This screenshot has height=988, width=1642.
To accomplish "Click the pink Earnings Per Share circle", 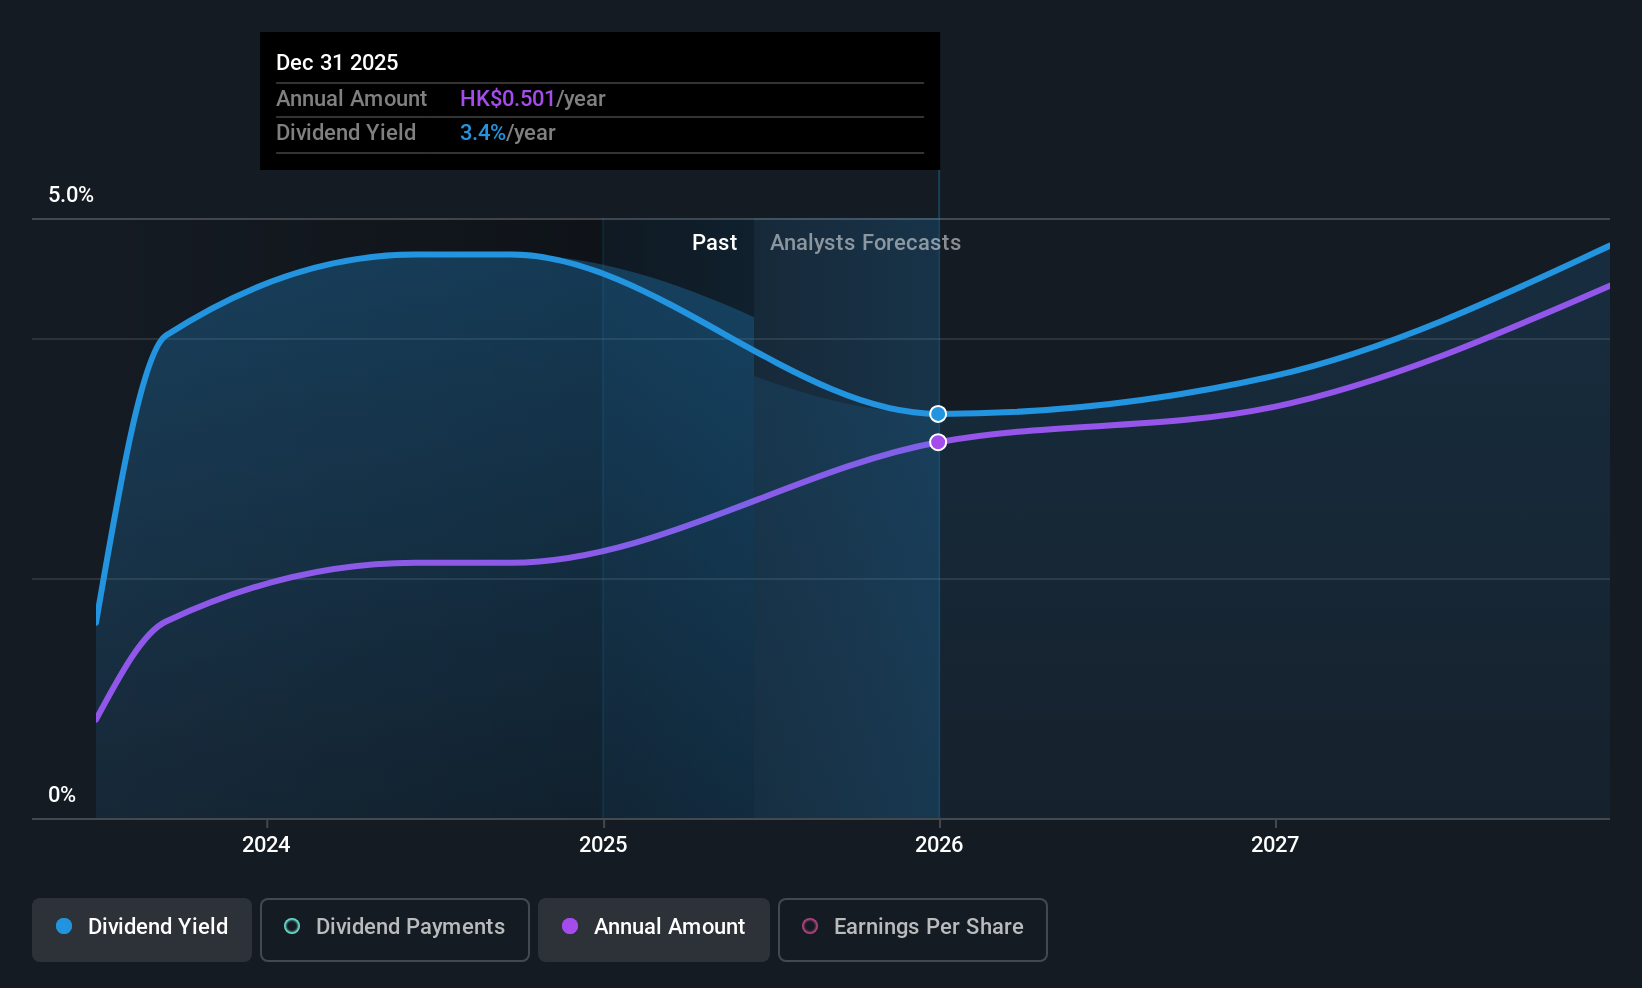I will [x=810, y=926].
